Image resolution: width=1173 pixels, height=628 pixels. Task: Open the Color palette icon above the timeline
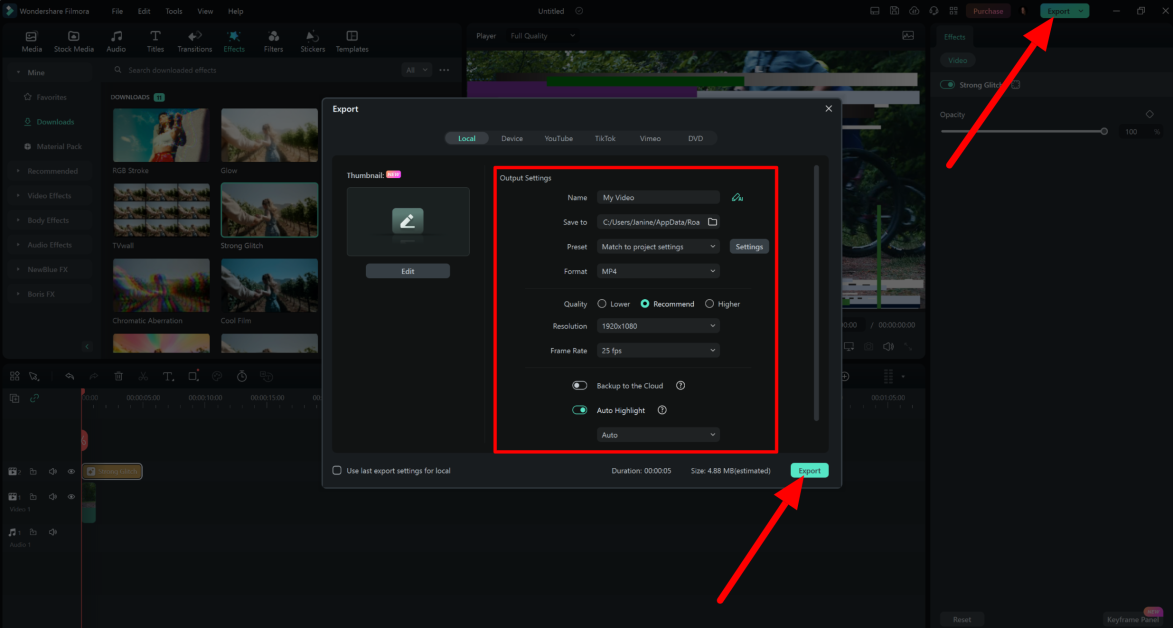(217, 376)
